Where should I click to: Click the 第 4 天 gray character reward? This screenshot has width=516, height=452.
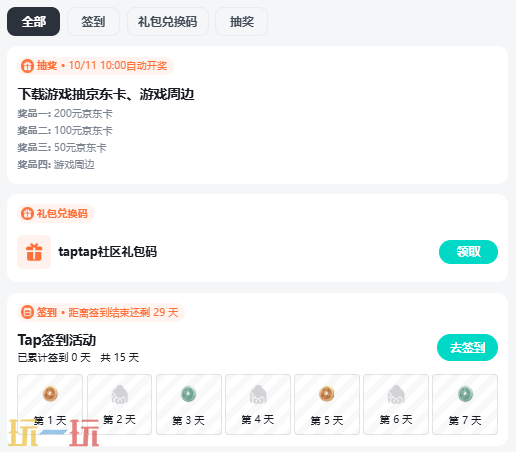258,394
